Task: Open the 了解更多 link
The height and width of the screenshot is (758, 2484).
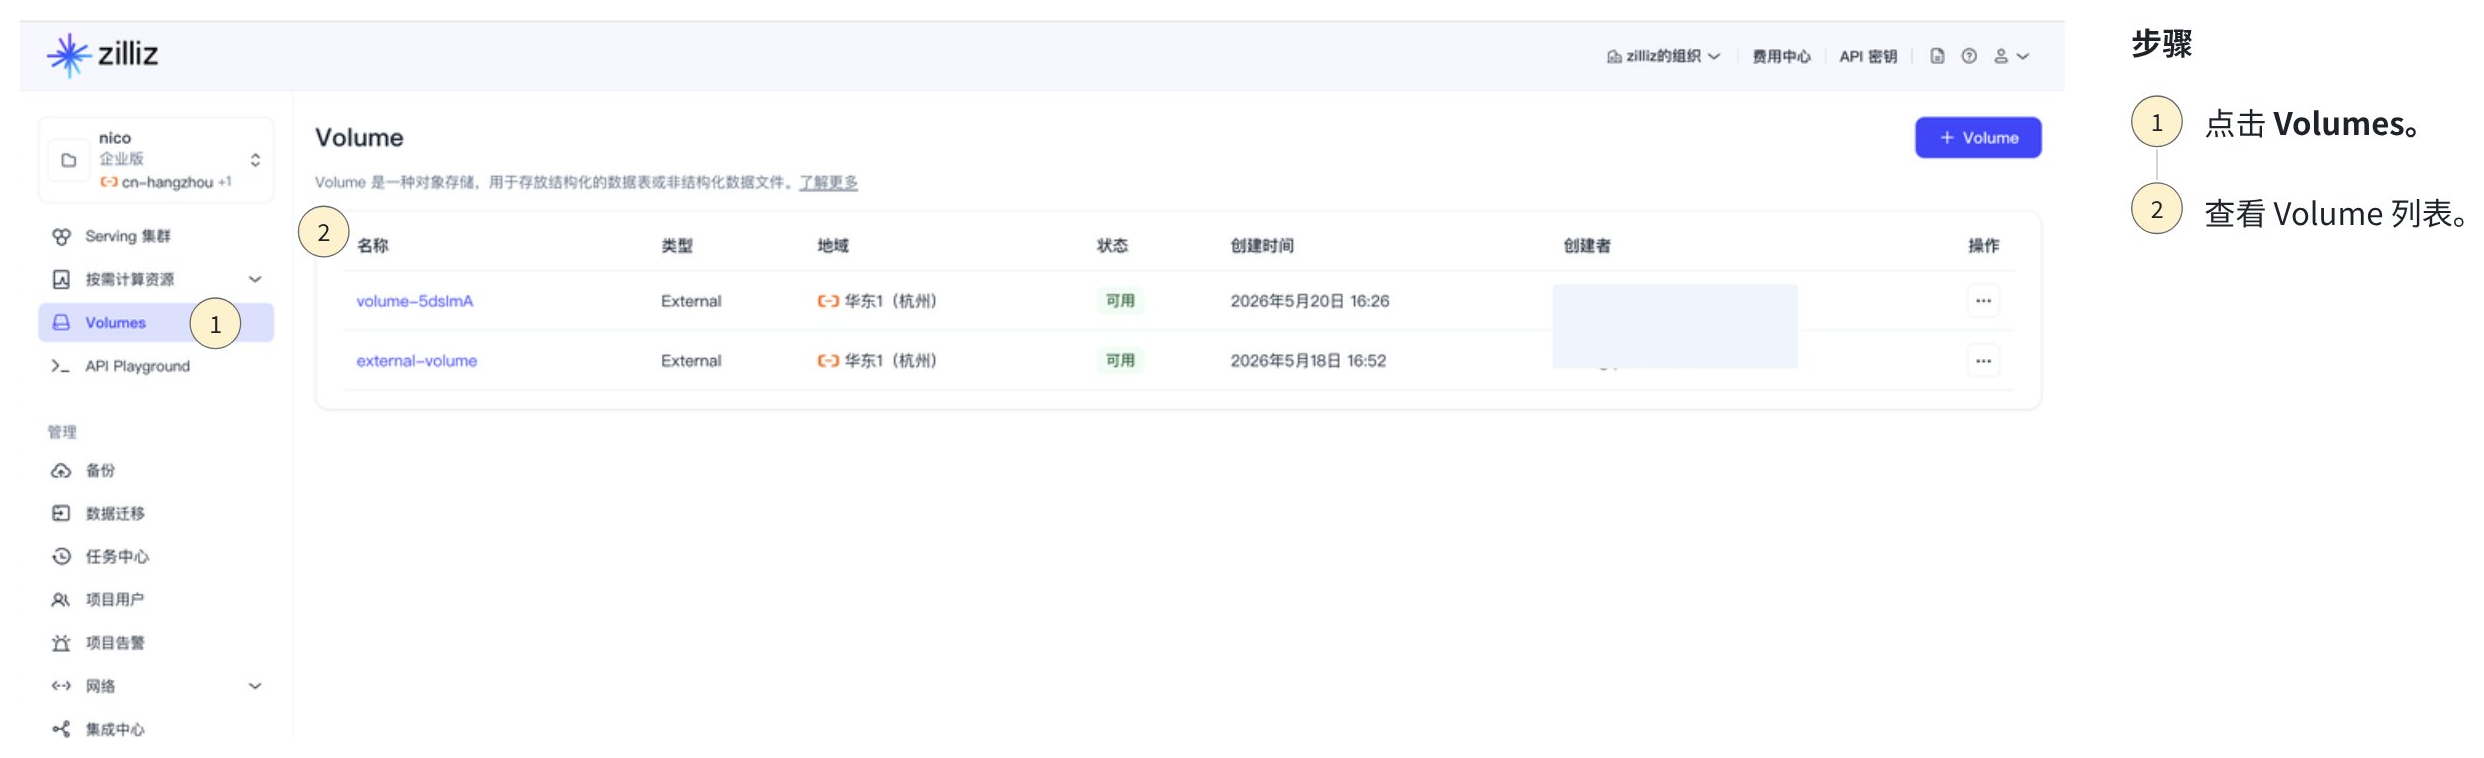Action: (x=828, y=182)
